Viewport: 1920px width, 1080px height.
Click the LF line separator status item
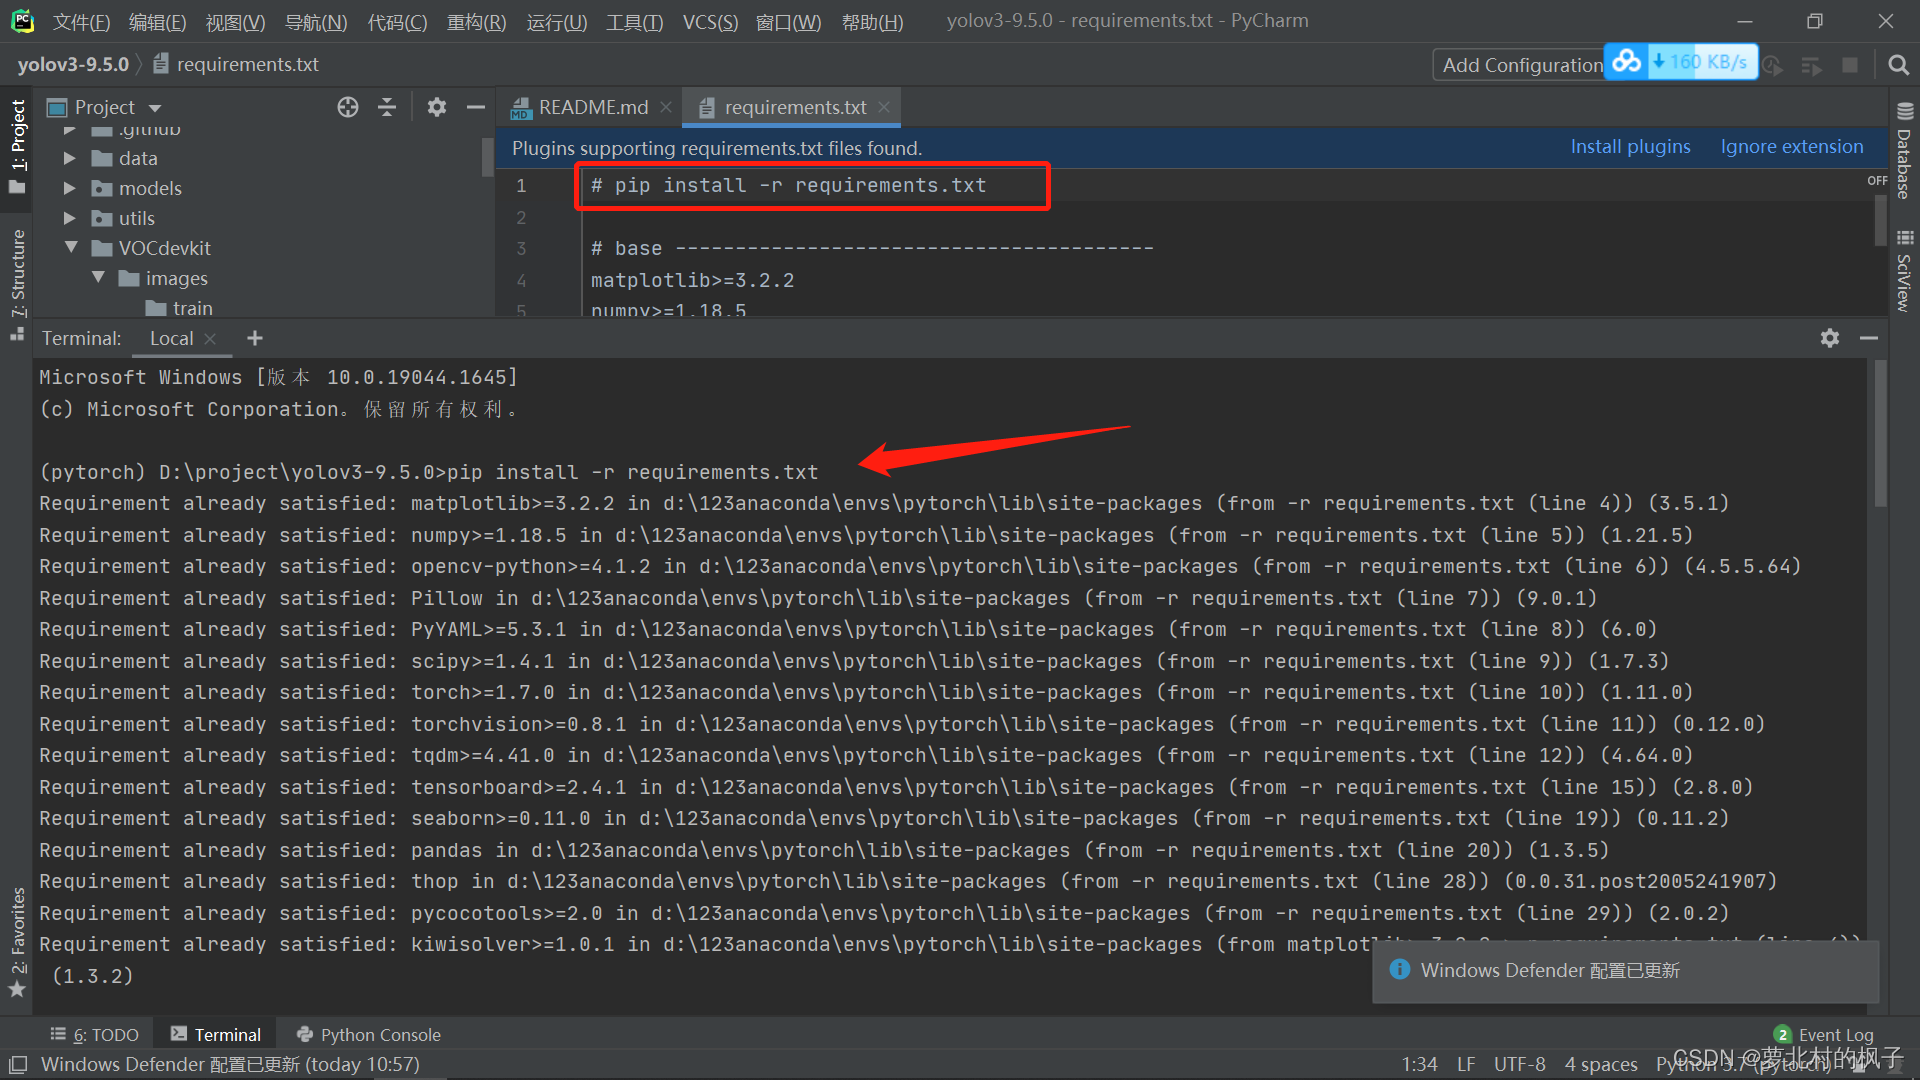(1466, 1064)
